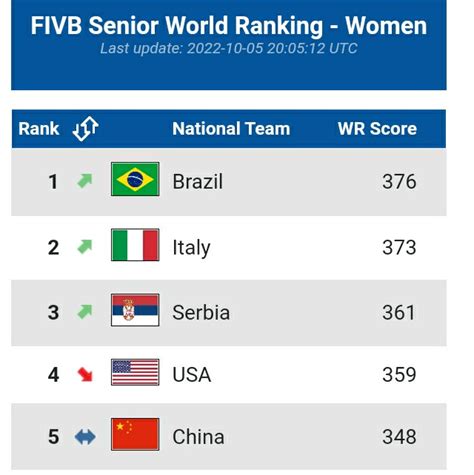The image size is (474, 475).
Task: Sort by the WR Score column header
Action: (377, 129)
